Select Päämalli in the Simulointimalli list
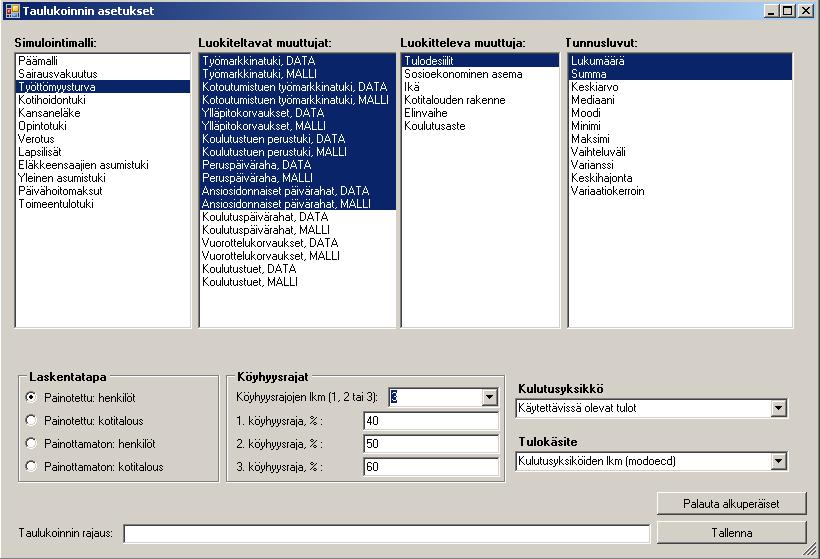 (103, 61)
